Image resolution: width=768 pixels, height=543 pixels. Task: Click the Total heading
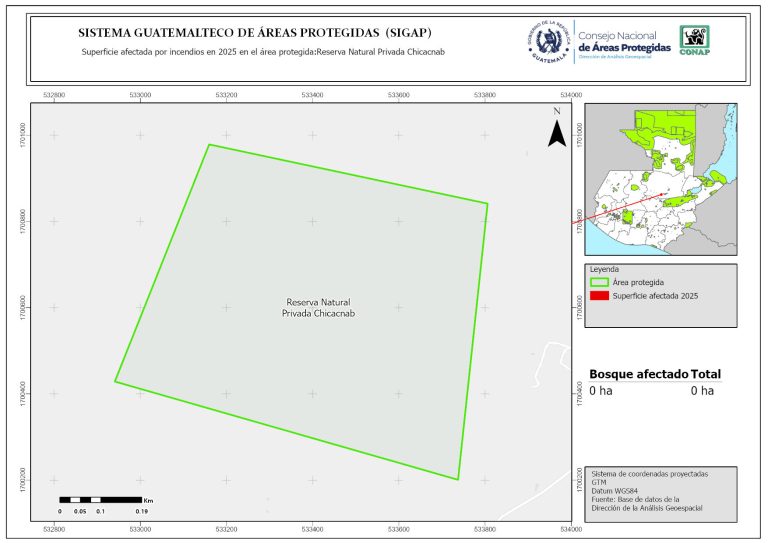(x=705, y=374)
